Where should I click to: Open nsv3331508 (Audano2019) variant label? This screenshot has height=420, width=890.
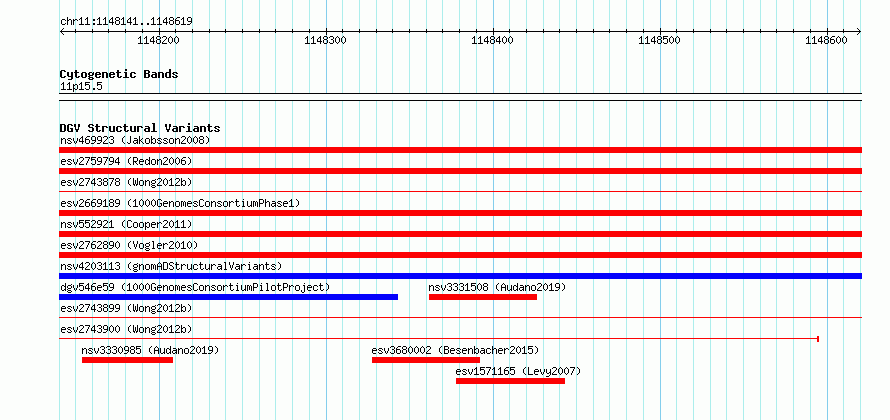coord(497,287)
